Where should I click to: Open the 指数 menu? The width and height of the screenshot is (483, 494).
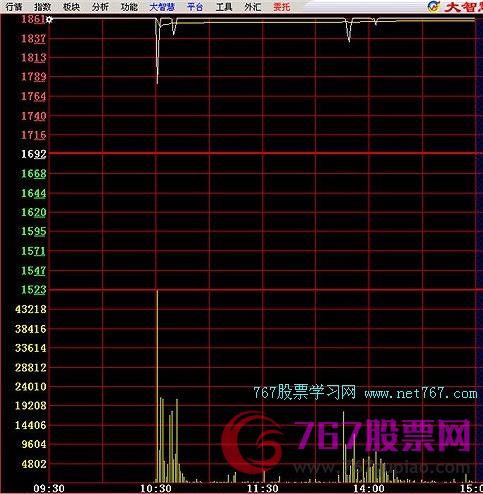tap(43, 7)
